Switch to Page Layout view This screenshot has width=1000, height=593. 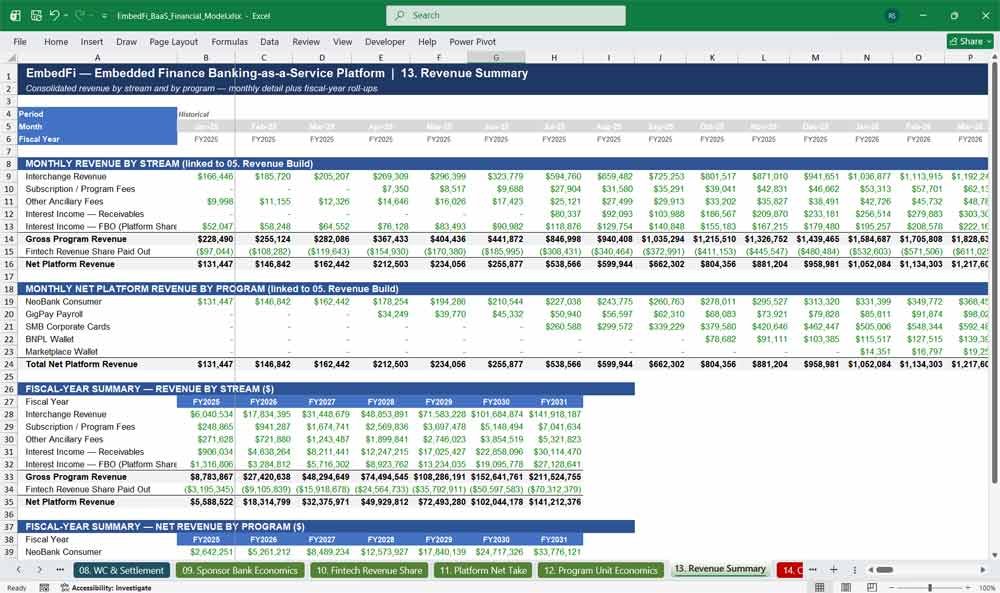(846, 587)
